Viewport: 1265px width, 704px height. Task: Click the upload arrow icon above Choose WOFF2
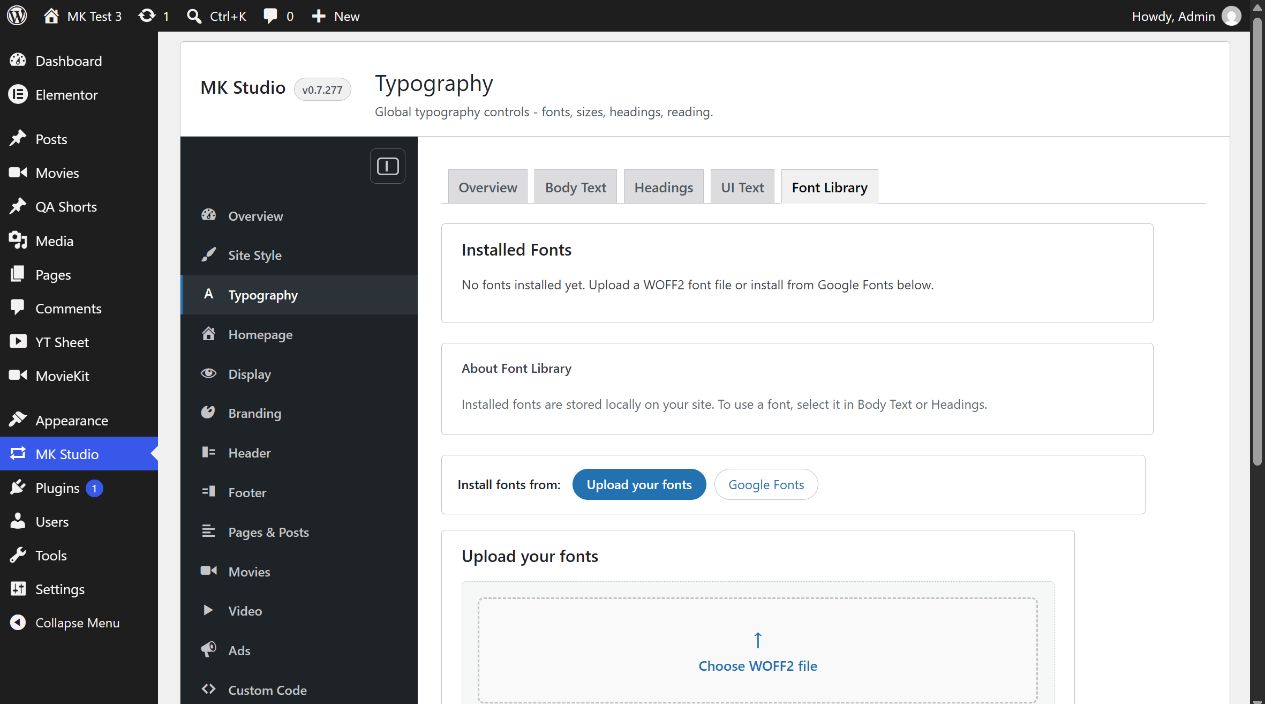[758, 640]
